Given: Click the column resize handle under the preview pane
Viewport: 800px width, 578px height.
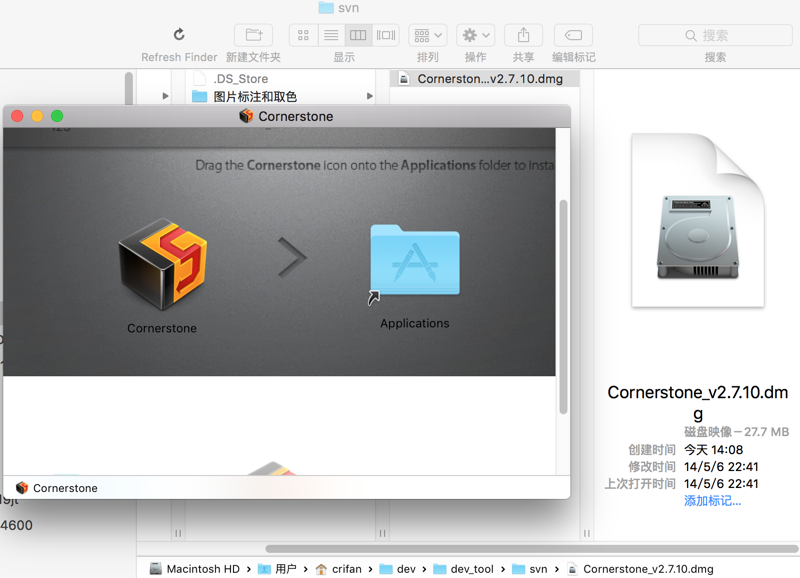Looking at the screenshot, I should (x=587, y=533).
